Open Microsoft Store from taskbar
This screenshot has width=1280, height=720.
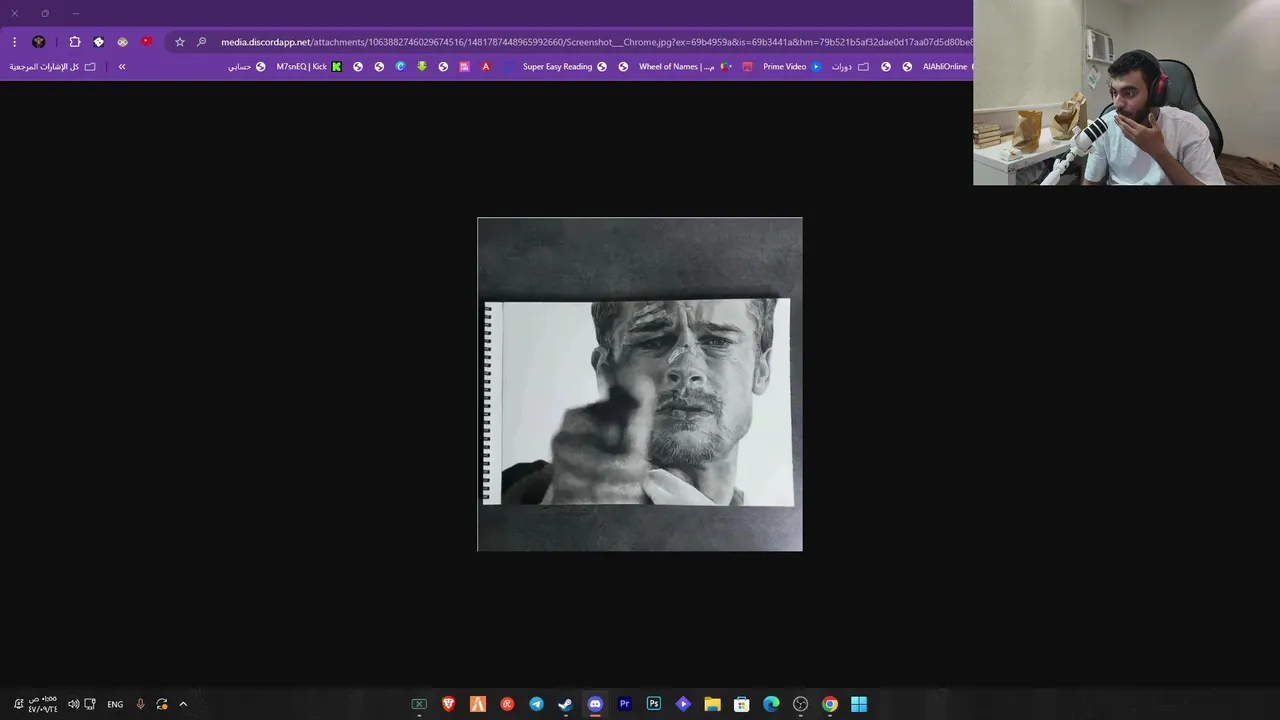742,704
